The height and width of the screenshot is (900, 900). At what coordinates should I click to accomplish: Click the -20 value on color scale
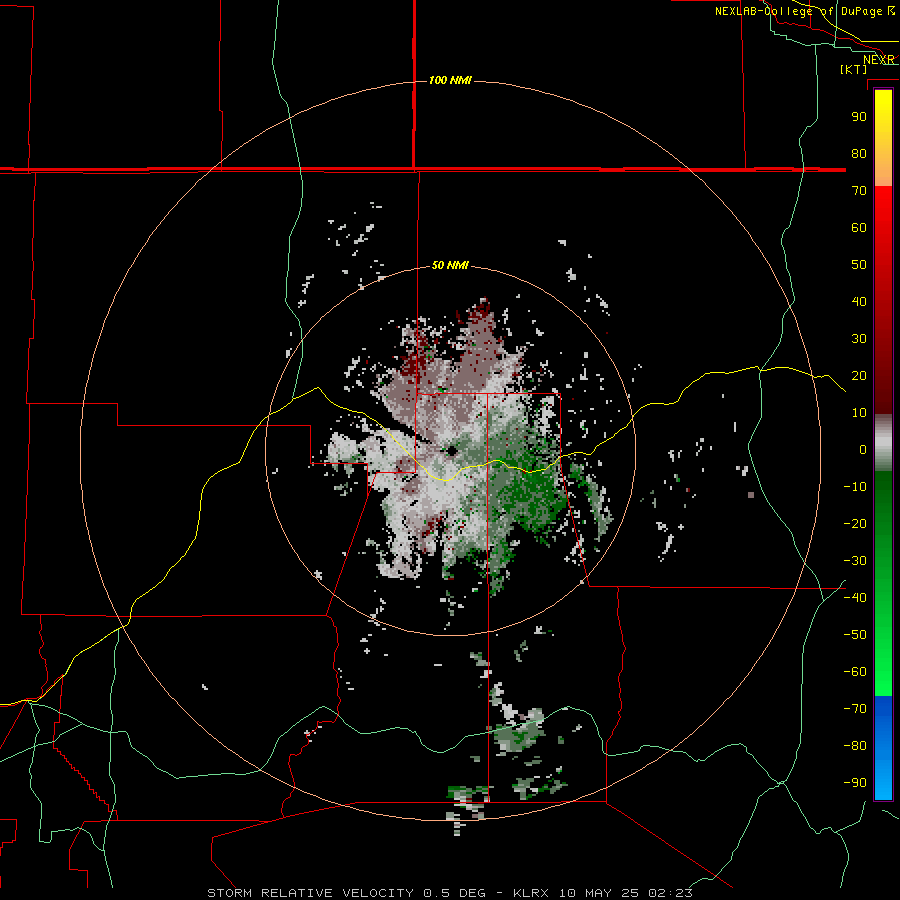coord(855,523)
